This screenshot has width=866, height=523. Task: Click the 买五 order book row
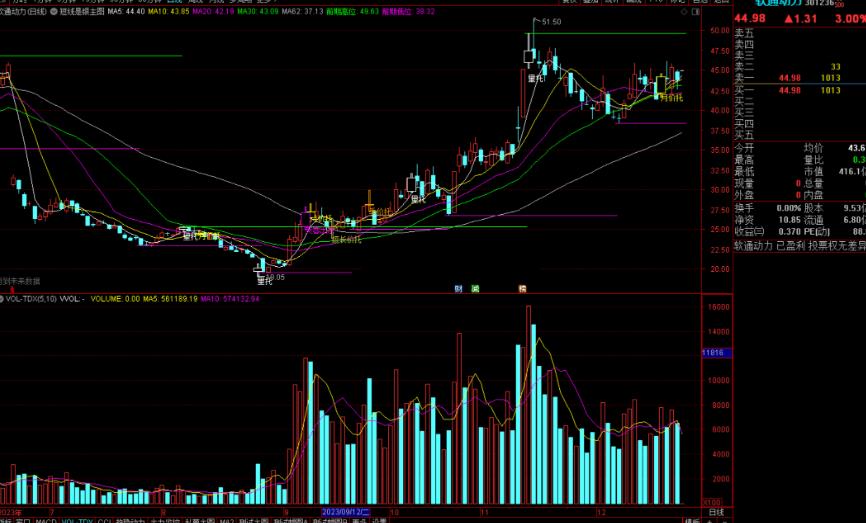800,135
